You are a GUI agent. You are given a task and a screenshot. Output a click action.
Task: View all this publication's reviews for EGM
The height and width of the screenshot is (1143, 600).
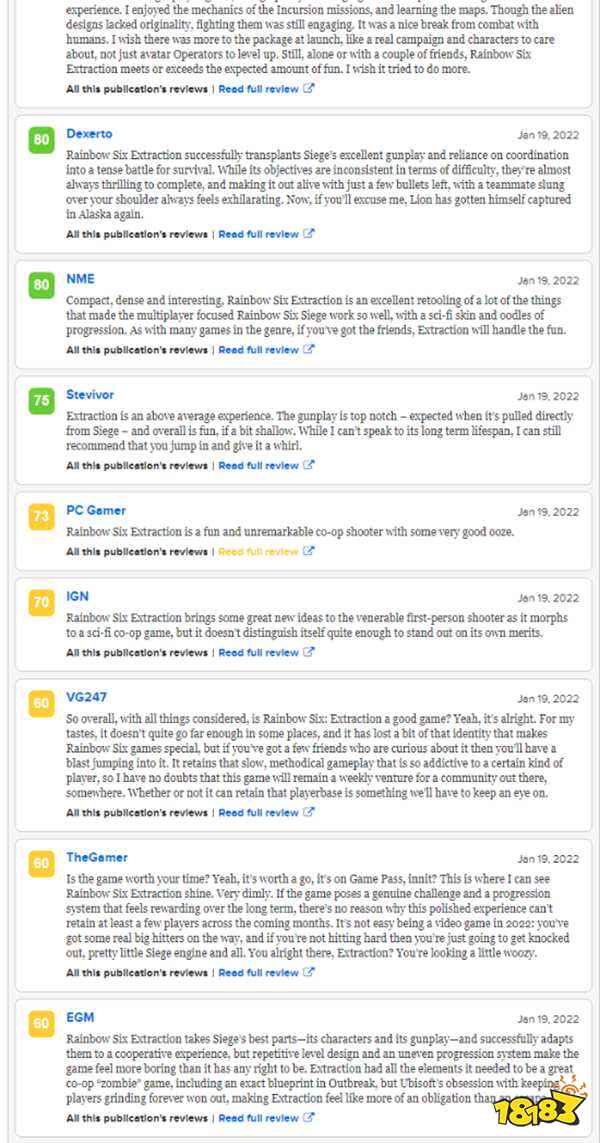point(137,1117)
